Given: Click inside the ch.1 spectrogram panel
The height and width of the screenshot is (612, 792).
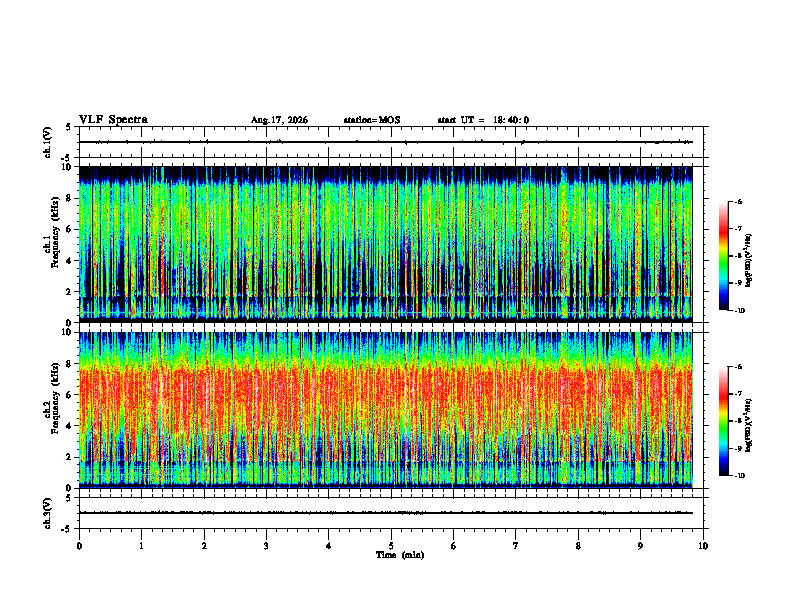Looking at the screenshot, I should pyautogui.click(x=385, y=244).
